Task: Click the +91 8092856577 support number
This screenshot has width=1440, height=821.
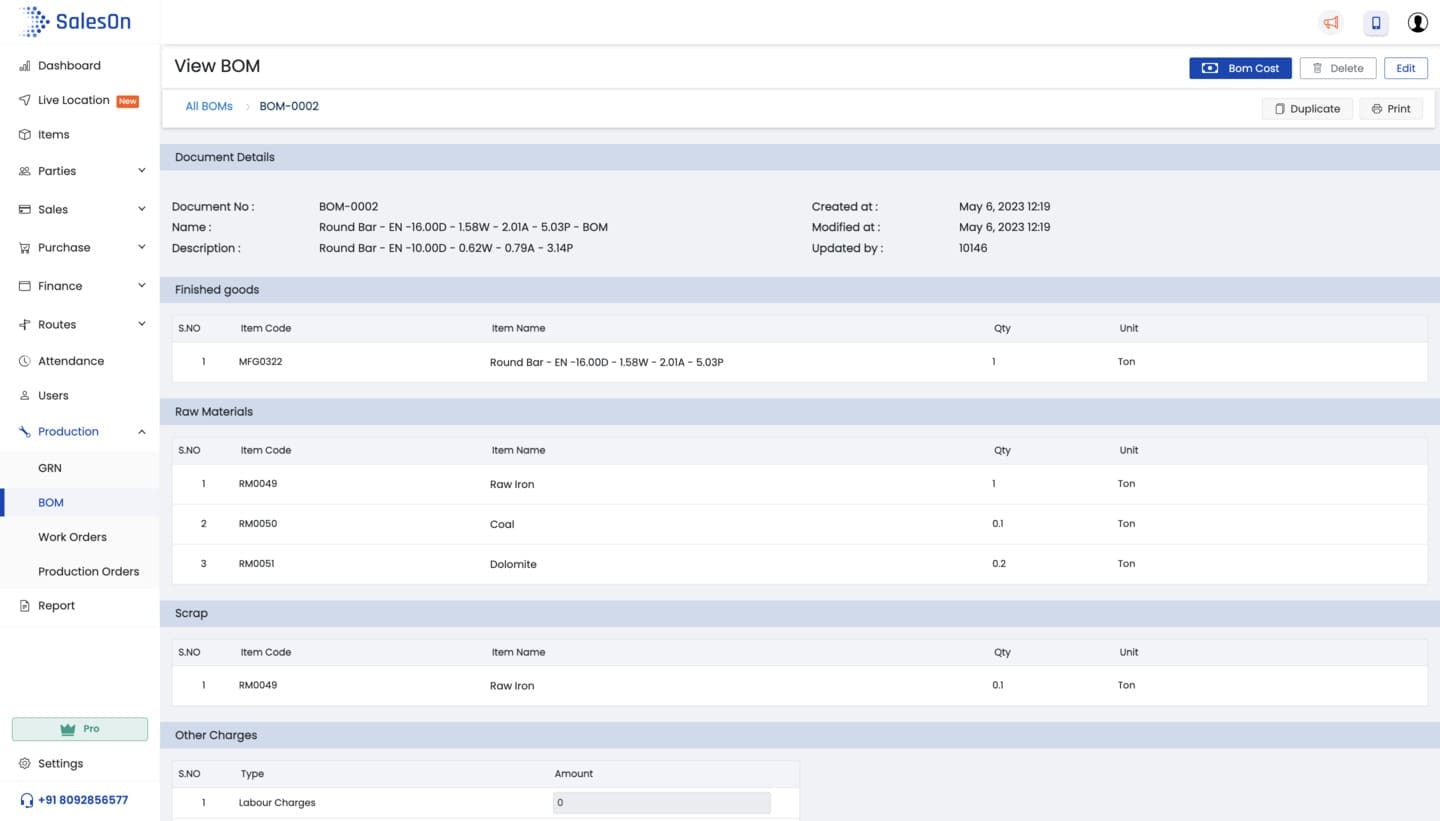Action: coord(83,800)
